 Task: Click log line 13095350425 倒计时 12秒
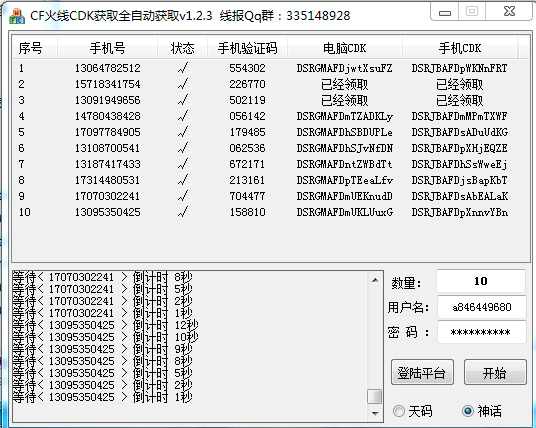[x=105, y=325]
